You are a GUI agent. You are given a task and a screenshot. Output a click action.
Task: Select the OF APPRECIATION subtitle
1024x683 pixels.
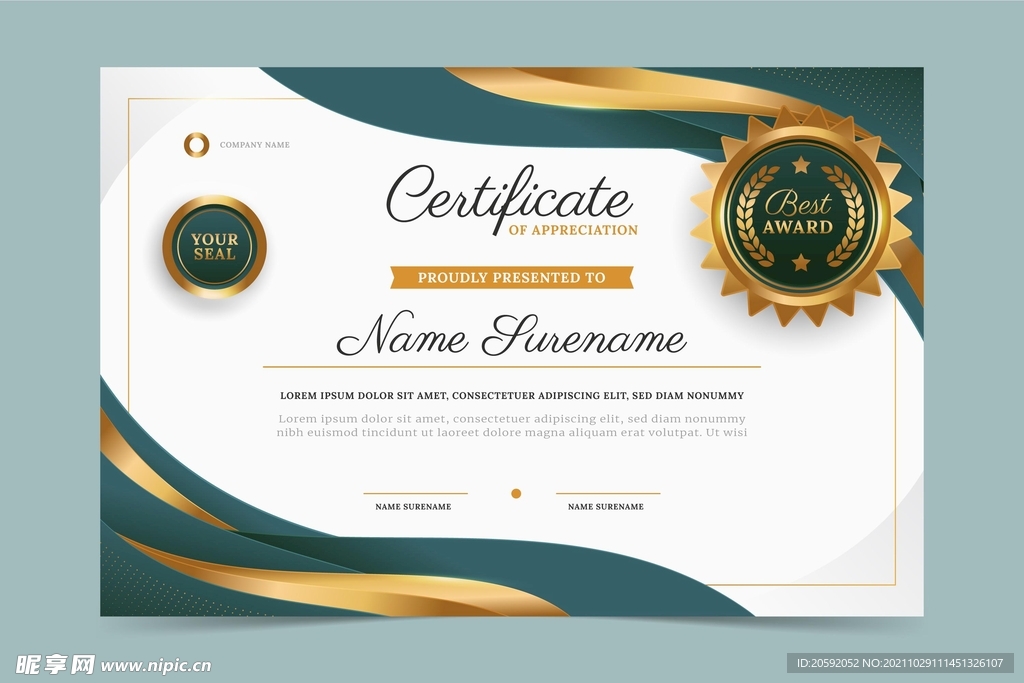573,230
